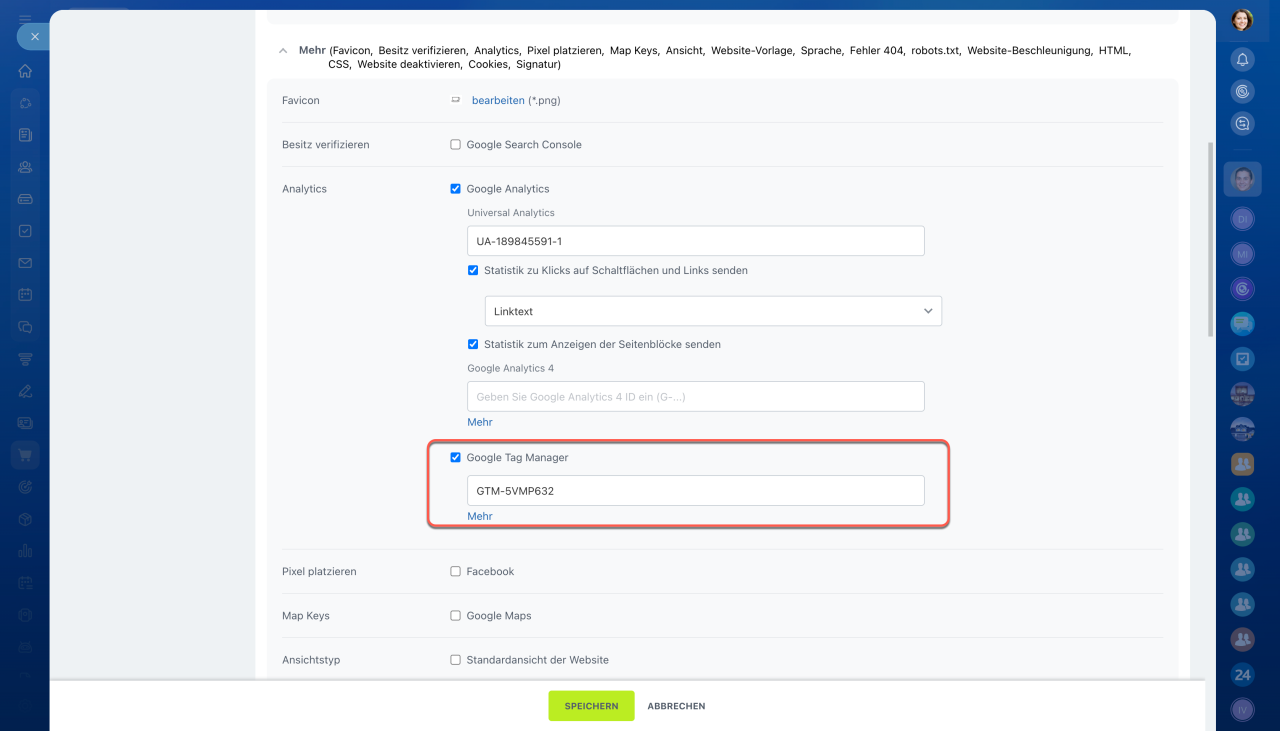Check Standardansicht der Website checkbox
1280x731 pixels.
[456, 660]
